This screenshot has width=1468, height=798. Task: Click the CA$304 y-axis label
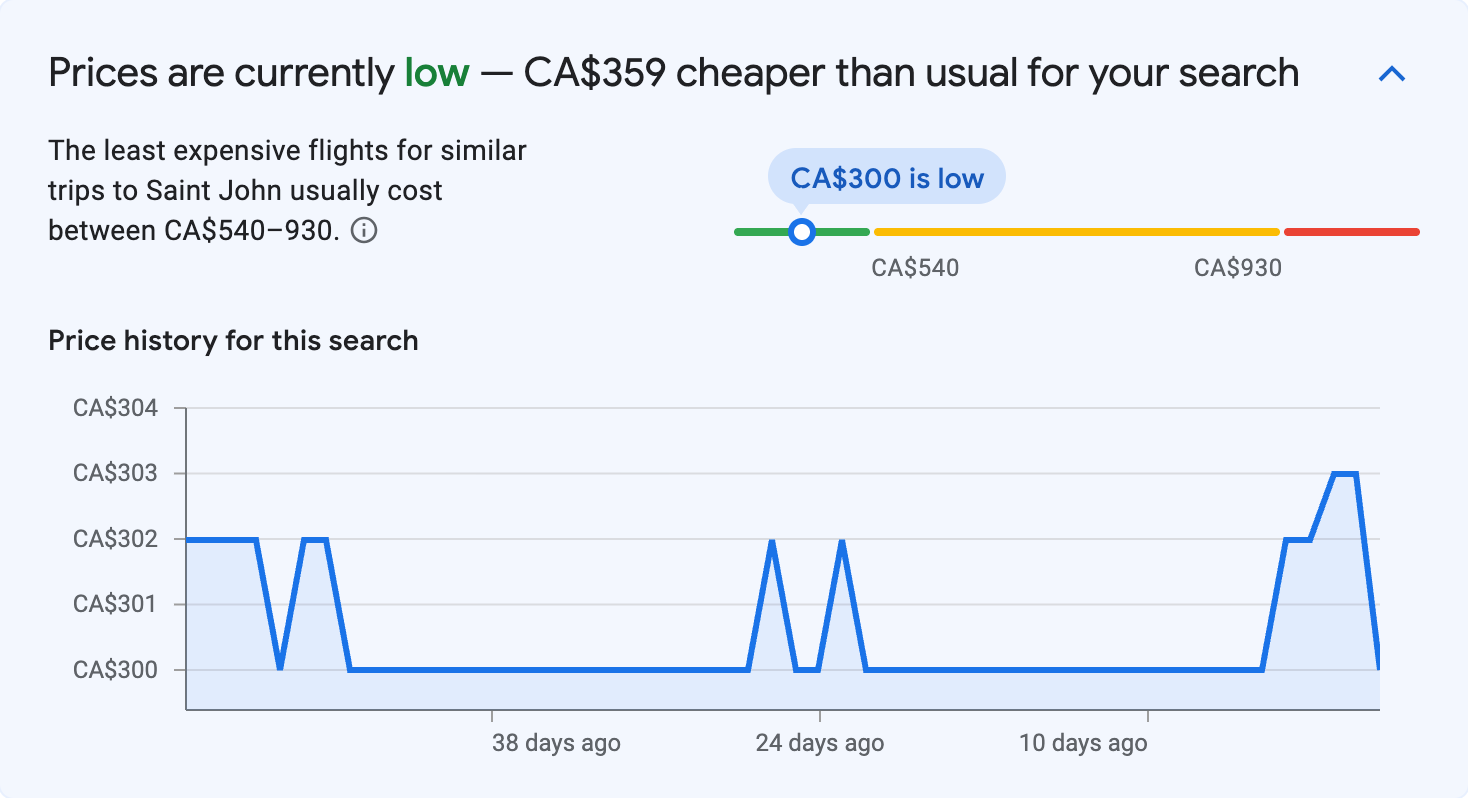(115, 408)
